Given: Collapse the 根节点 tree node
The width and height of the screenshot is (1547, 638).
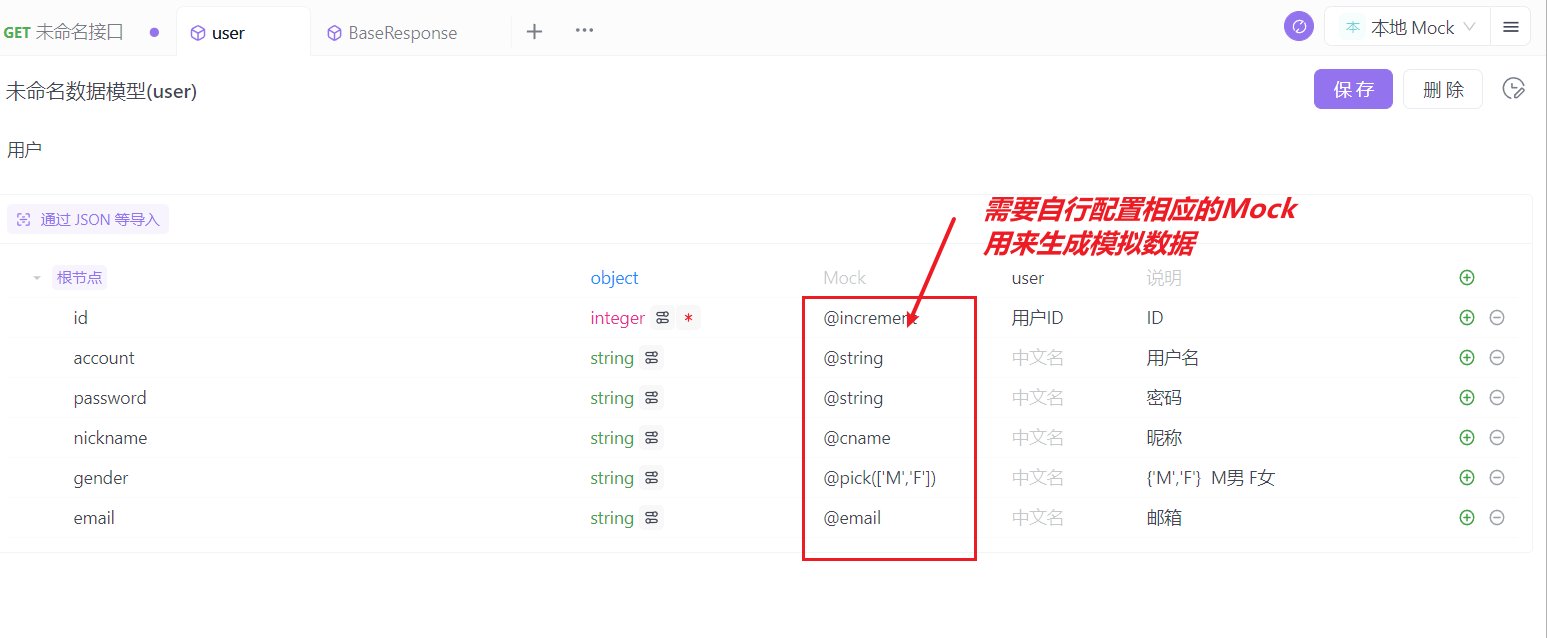Looking at the screenshot, I should tap(37, 277).
